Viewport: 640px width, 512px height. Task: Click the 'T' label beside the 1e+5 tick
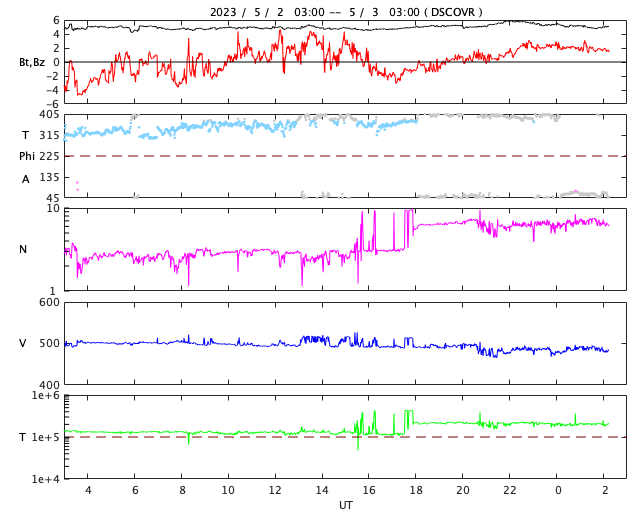[23, 437]
